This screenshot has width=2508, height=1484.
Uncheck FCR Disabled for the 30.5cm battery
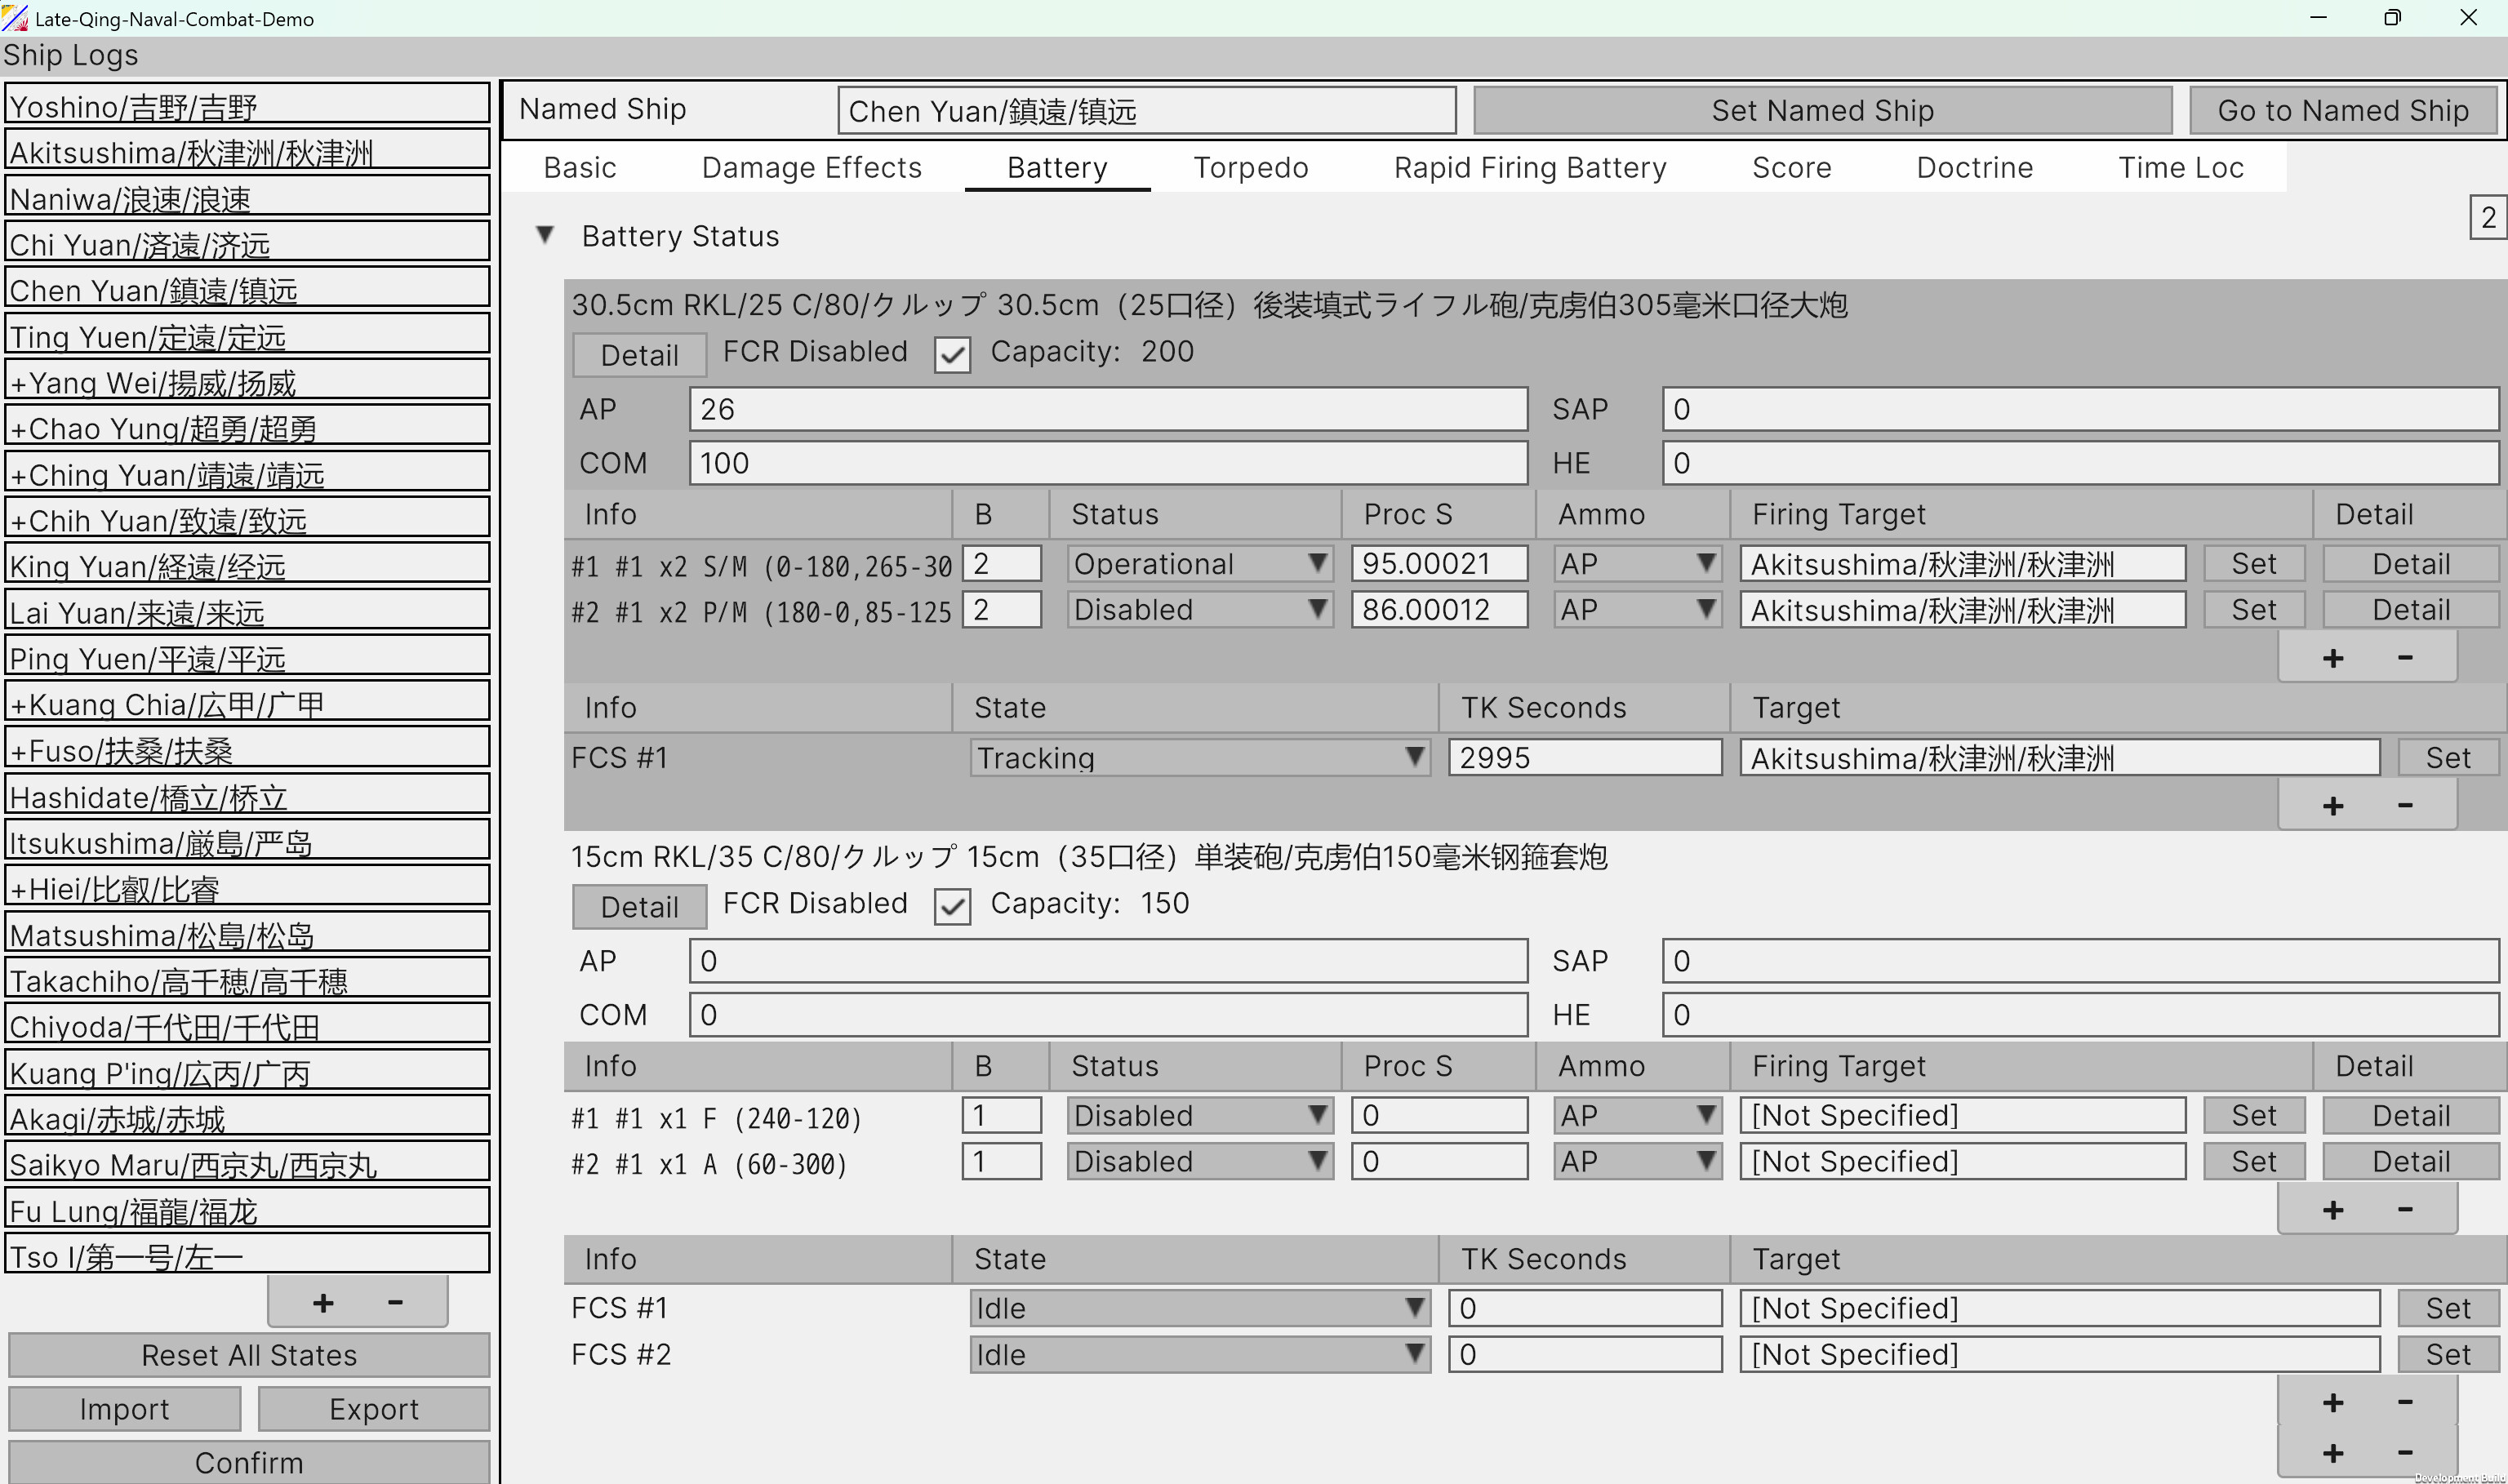tap(952, 354)
